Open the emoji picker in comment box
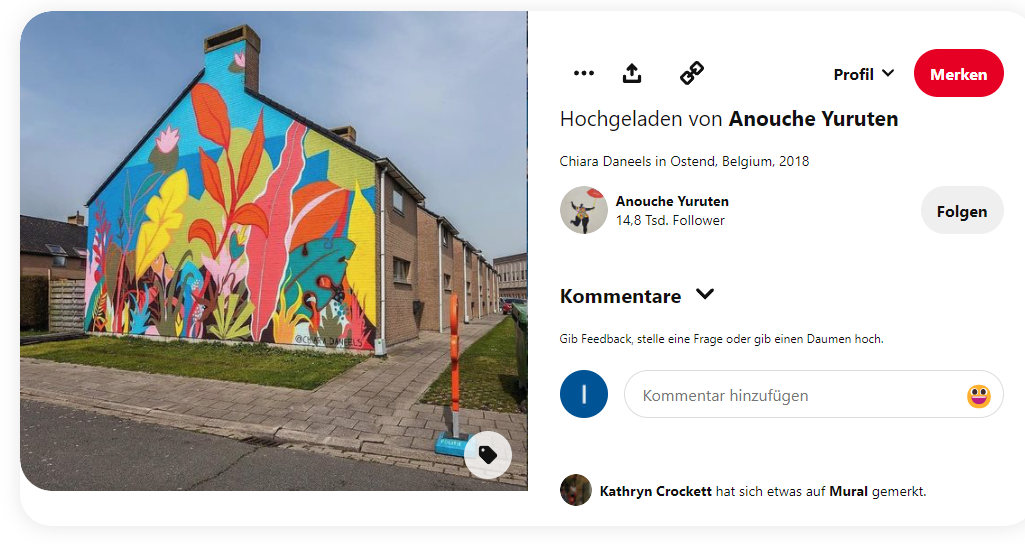 pyautogui.click(x=979, y=396)
